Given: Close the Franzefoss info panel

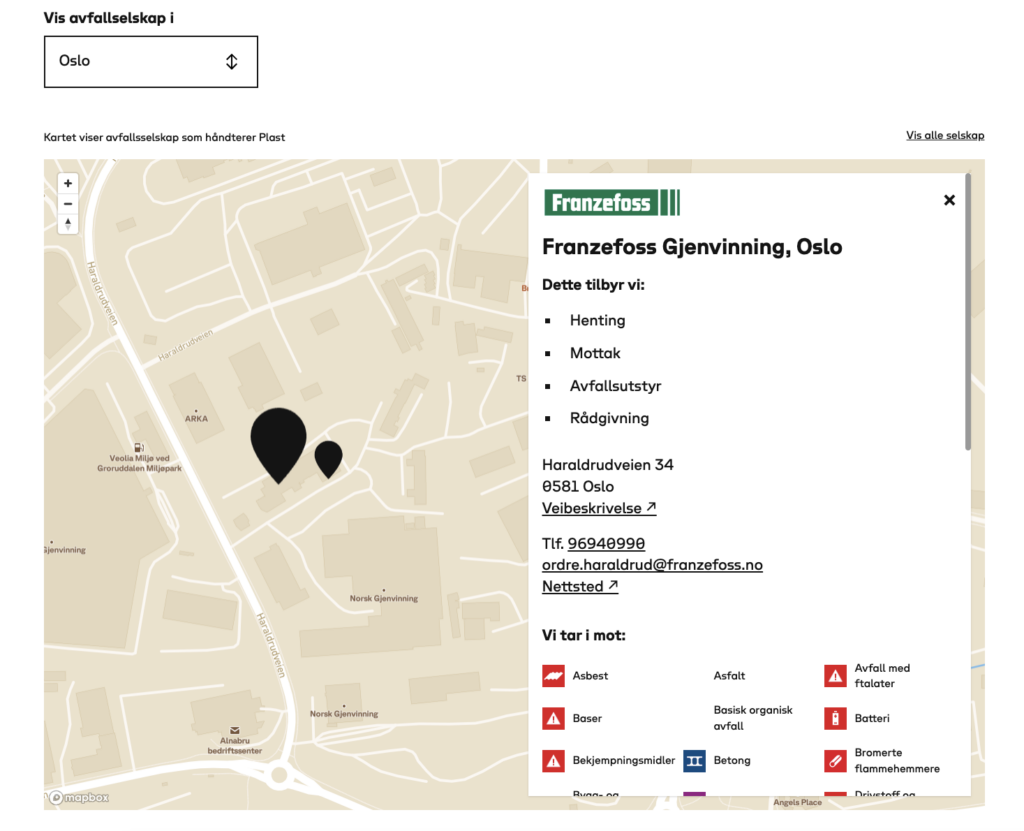Looking at the screenshot, I should click(950, 200).
